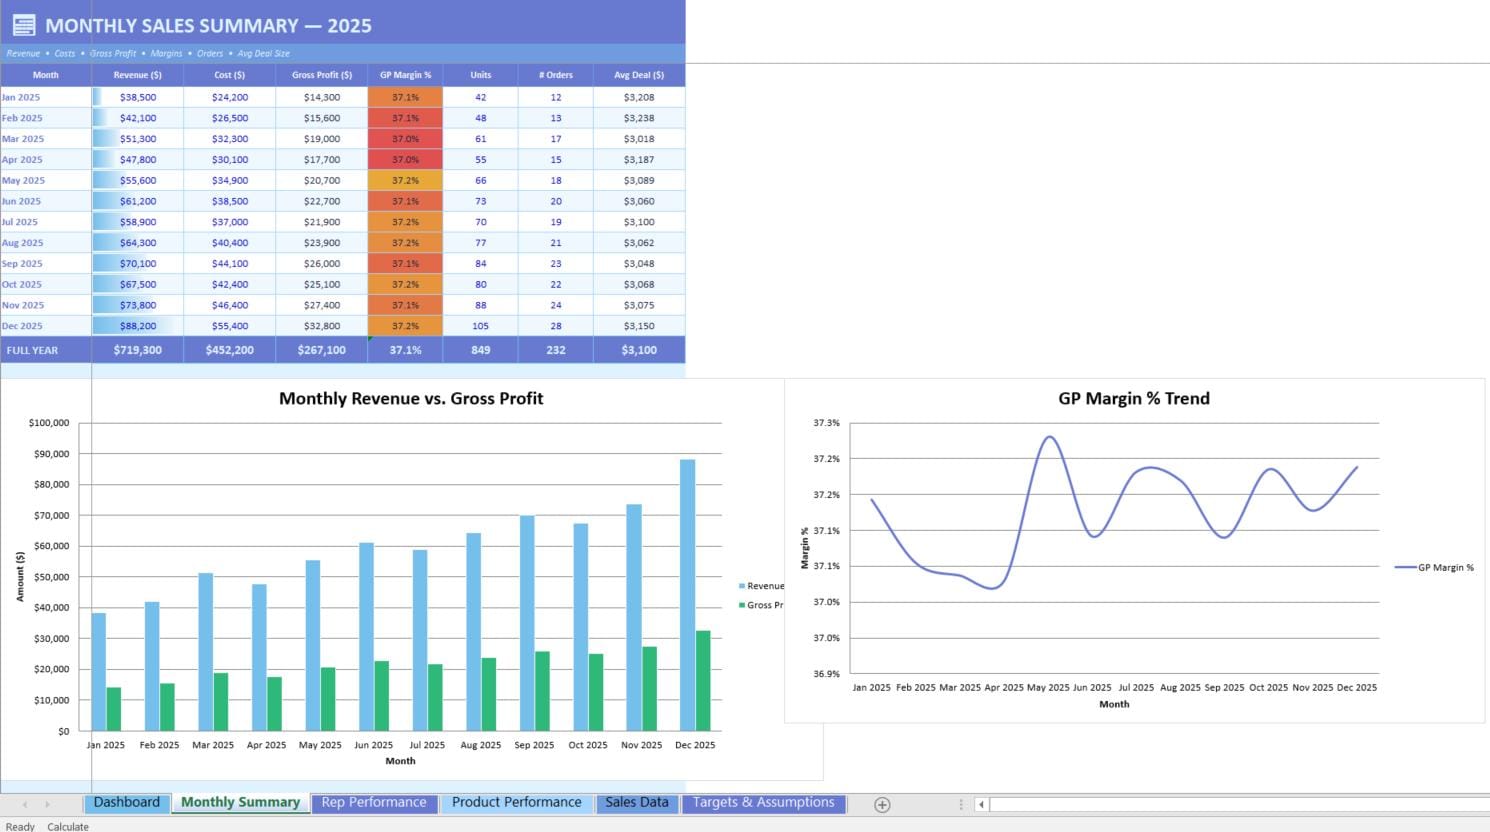Click the horizontal scrollbar left arrow

[982, 804]
